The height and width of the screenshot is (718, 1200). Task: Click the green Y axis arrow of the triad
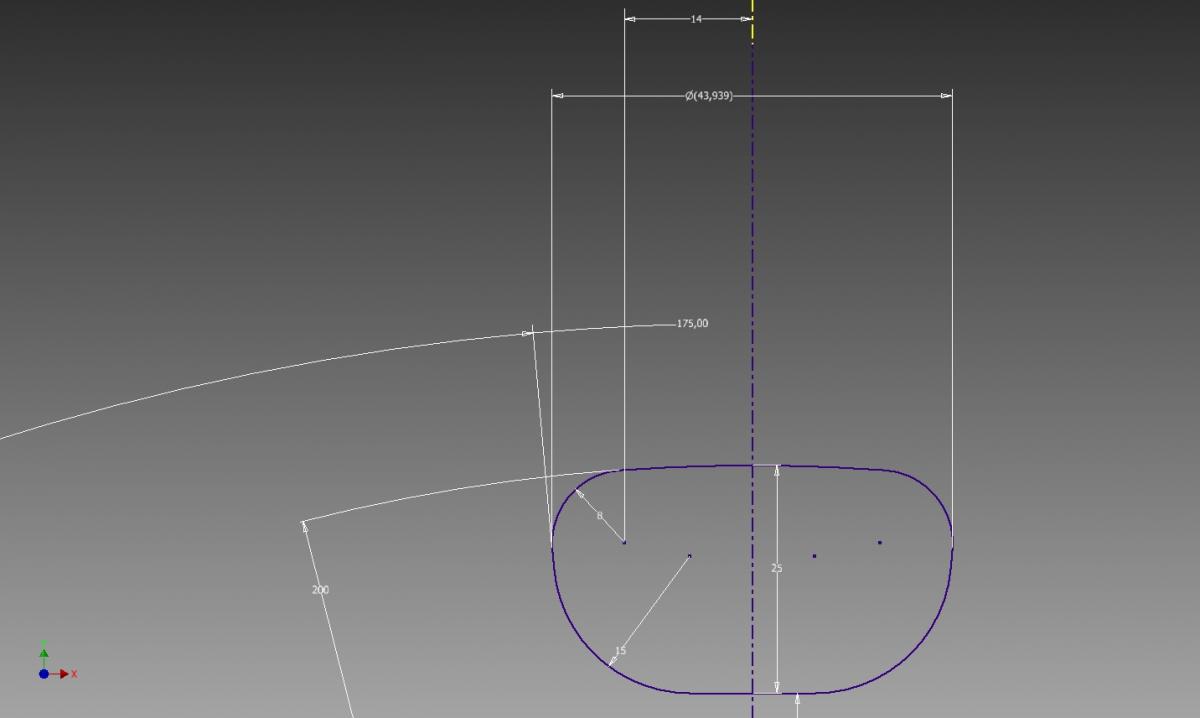pos(44,654)
